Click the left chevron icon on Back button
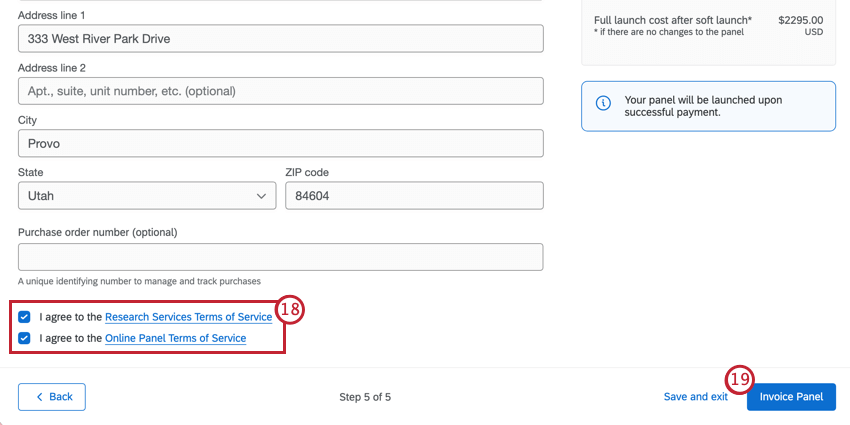This screenshot has width=850, height=425. [39, 397]
